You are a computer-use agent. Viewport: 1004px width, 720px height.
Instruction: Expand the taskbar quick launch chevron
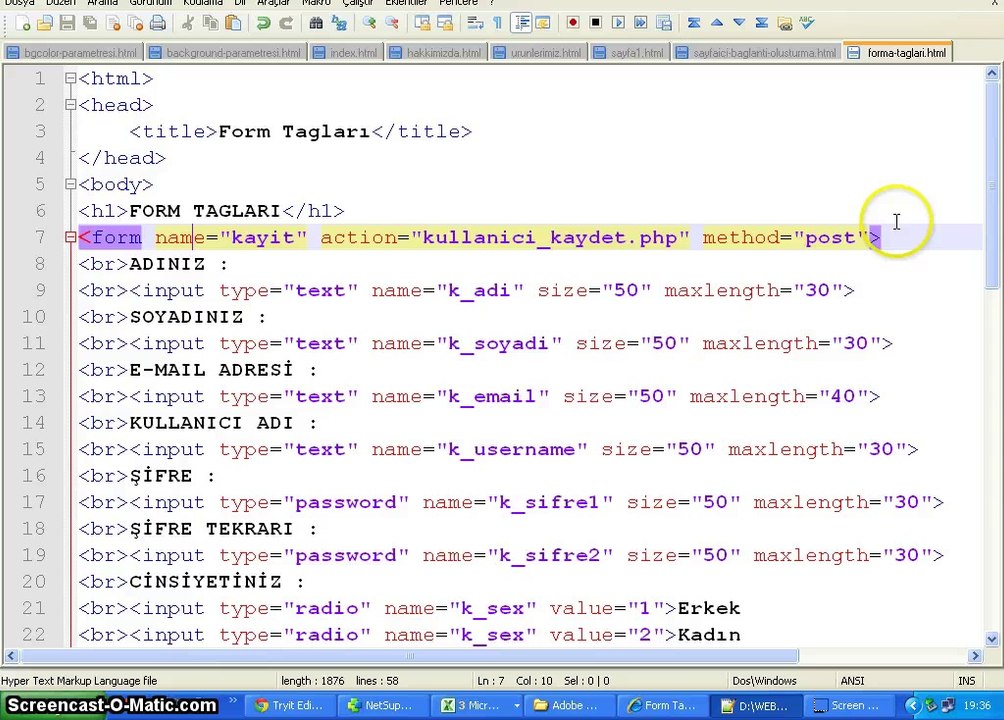(233, 701)
